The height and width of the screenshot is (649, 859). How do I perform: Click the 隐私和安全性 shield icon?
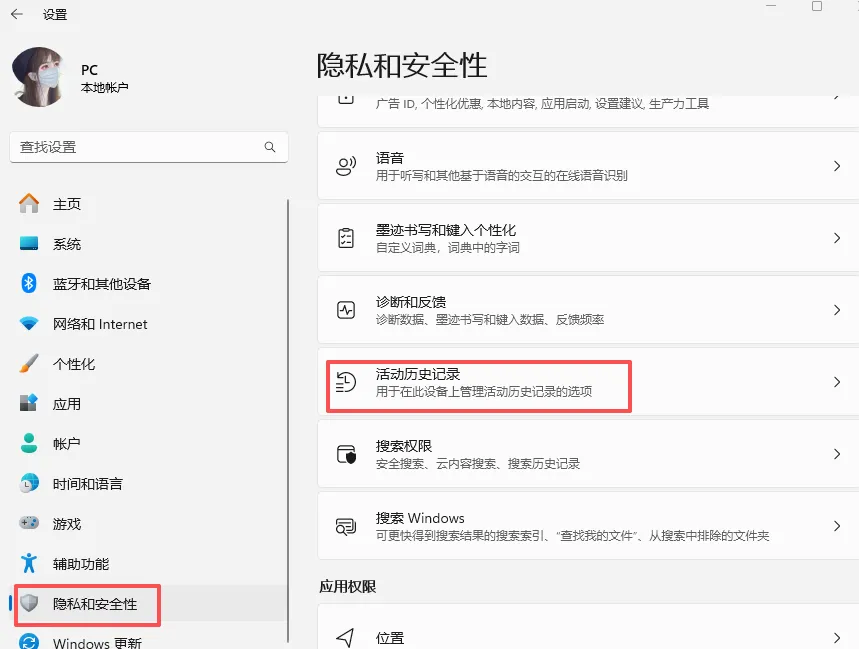pyautogui.click(x=29, y=604)
